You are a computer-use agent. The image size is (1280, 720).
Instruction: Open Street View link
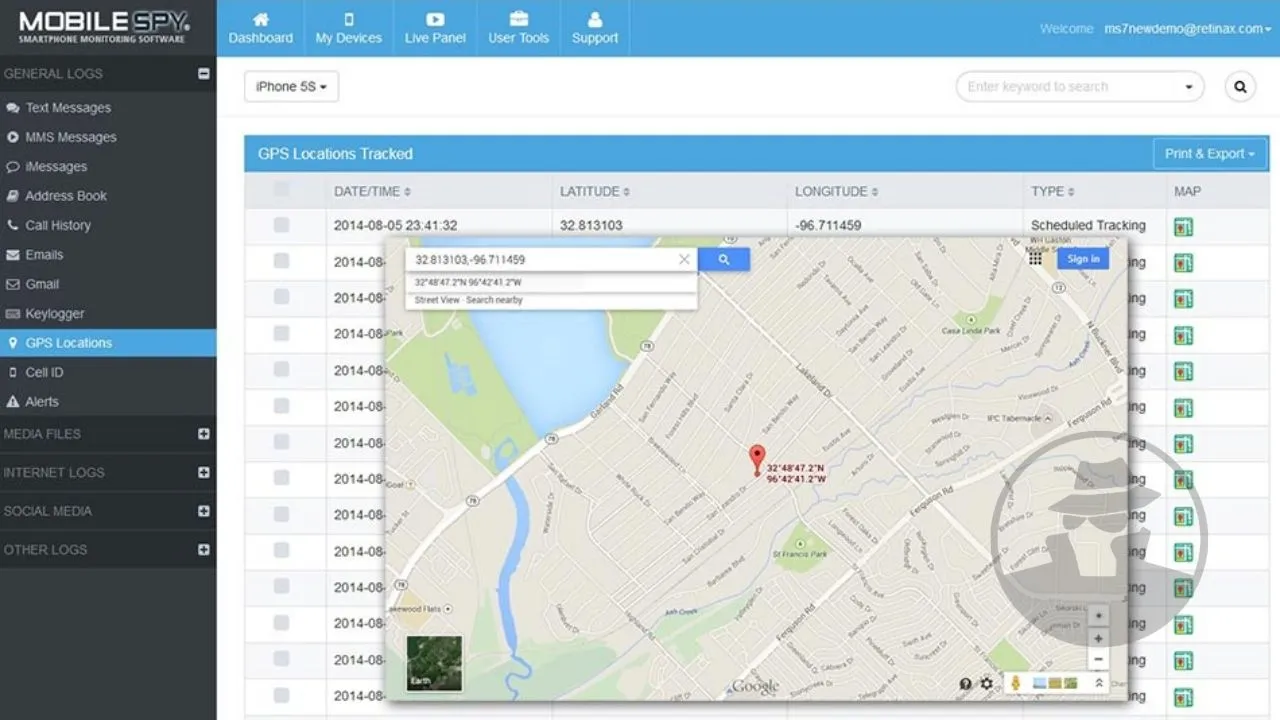[437, 300]
